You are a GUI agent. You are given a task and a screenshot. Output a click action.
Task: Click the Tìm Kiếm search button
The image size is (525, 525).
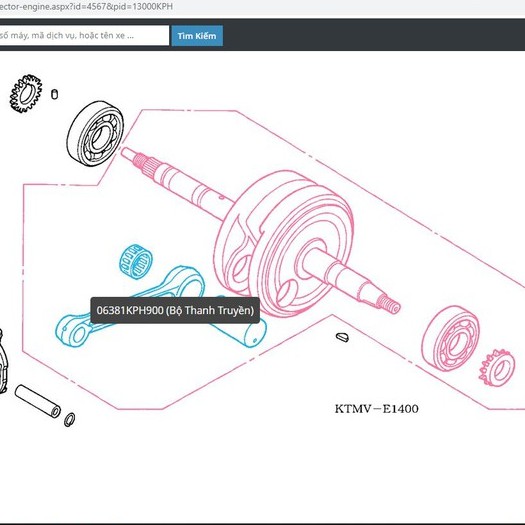[x=197, y=35]
